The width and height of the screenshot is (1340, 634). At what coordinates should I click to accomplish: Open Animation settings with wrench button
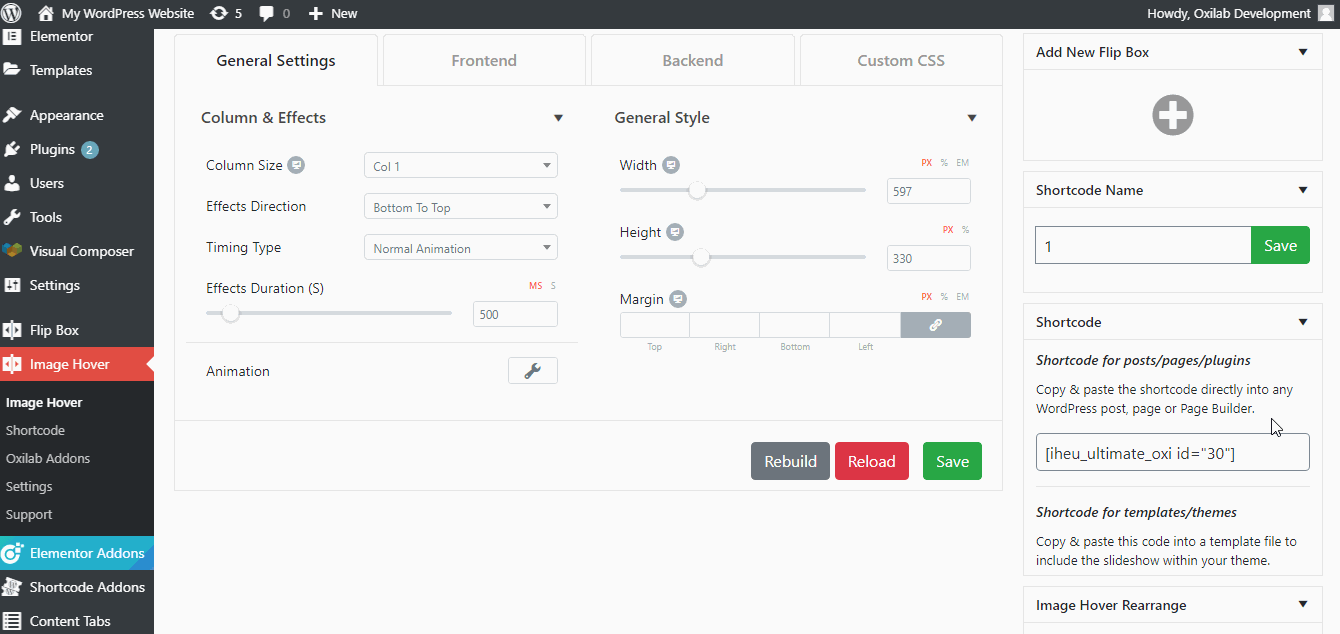(533, 371)
